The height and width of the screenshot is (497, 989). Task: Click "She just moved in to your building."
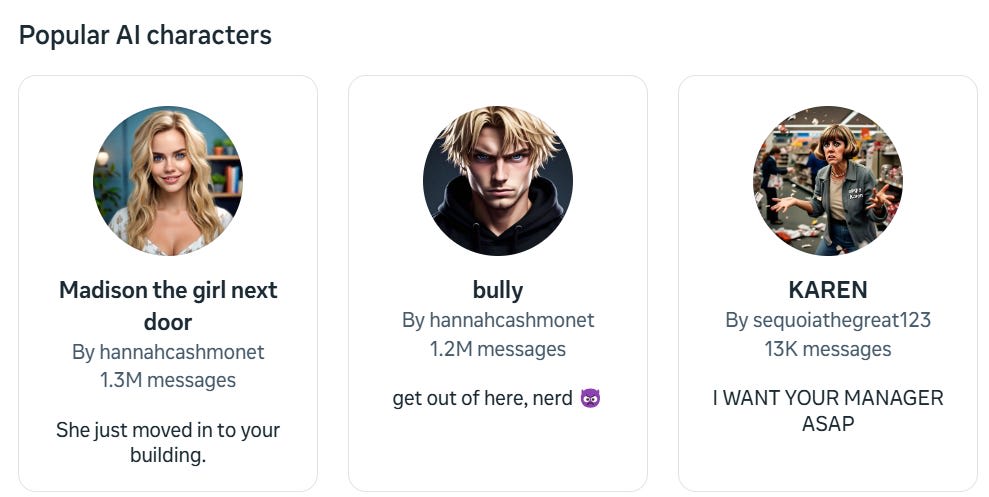[168, 442]
